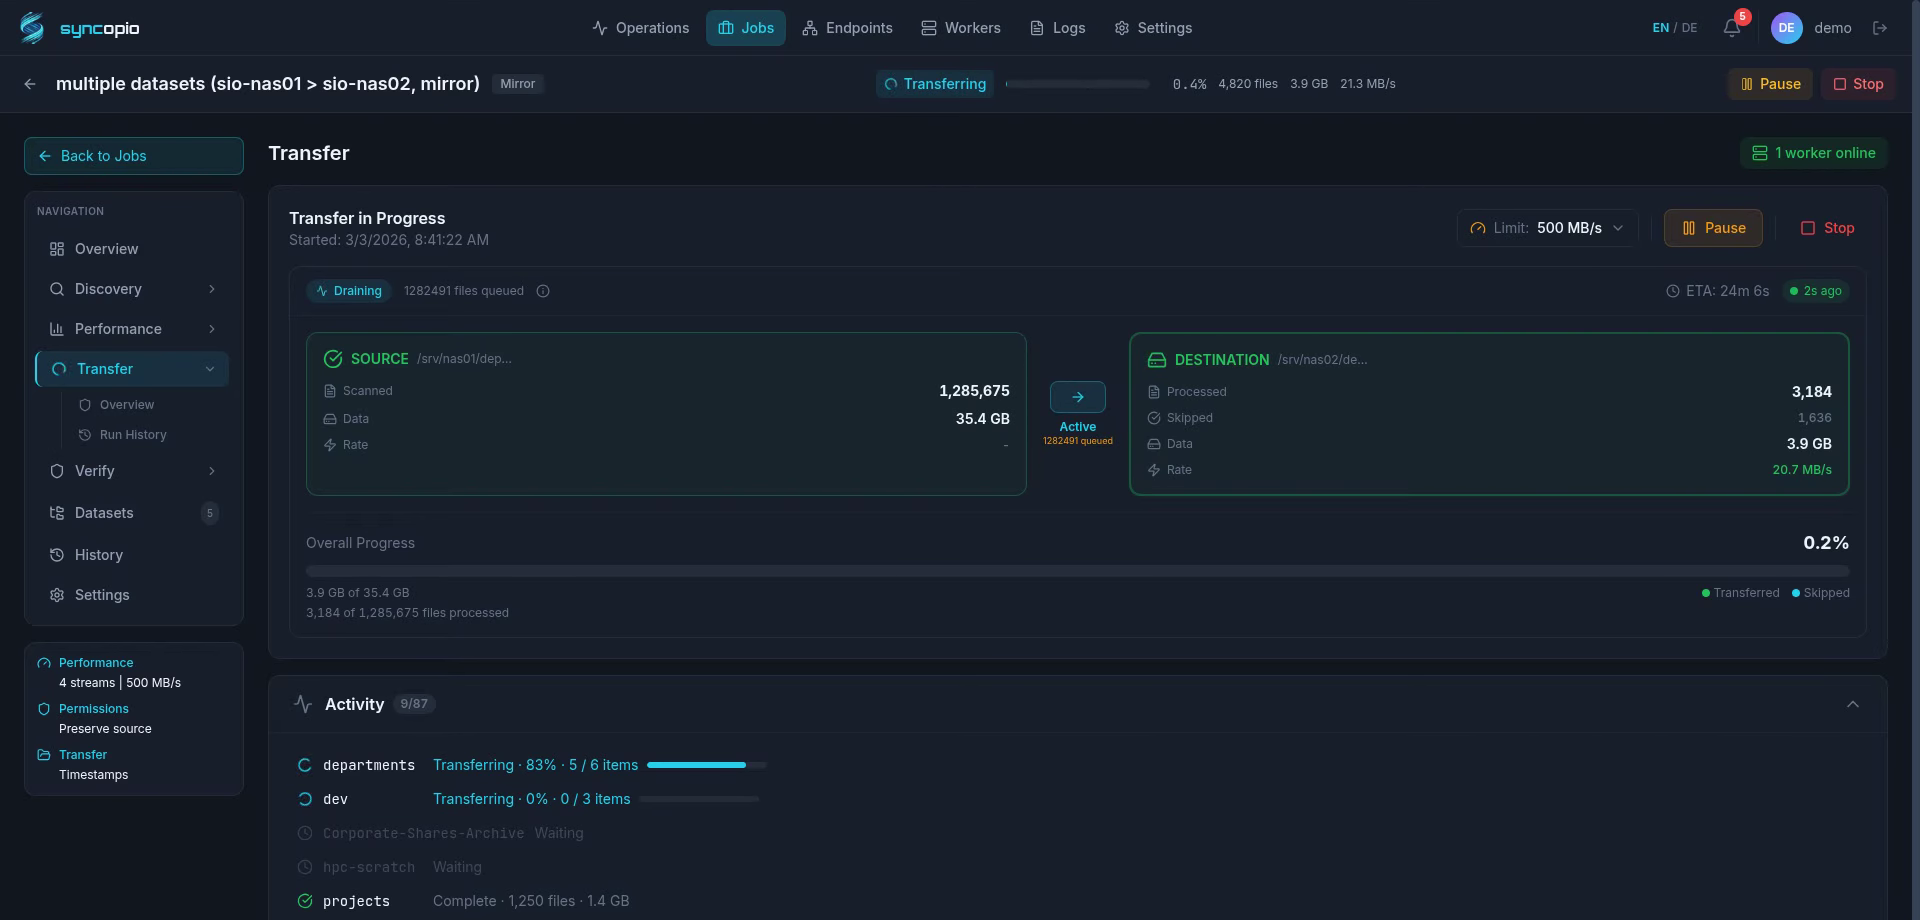Click the 2s ago refresh indicator

point(1816,291)
